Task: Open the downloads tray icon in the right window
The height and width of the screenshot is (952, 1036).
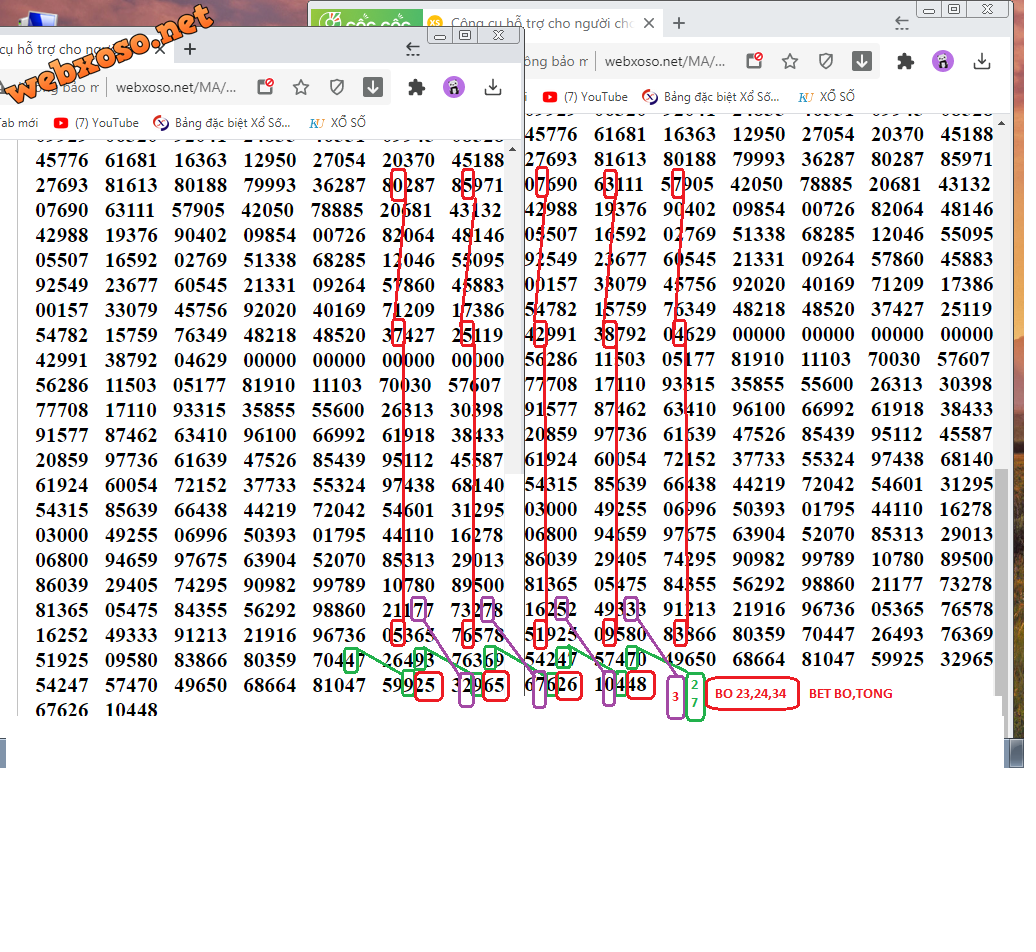Action: [x=982, y=61]
